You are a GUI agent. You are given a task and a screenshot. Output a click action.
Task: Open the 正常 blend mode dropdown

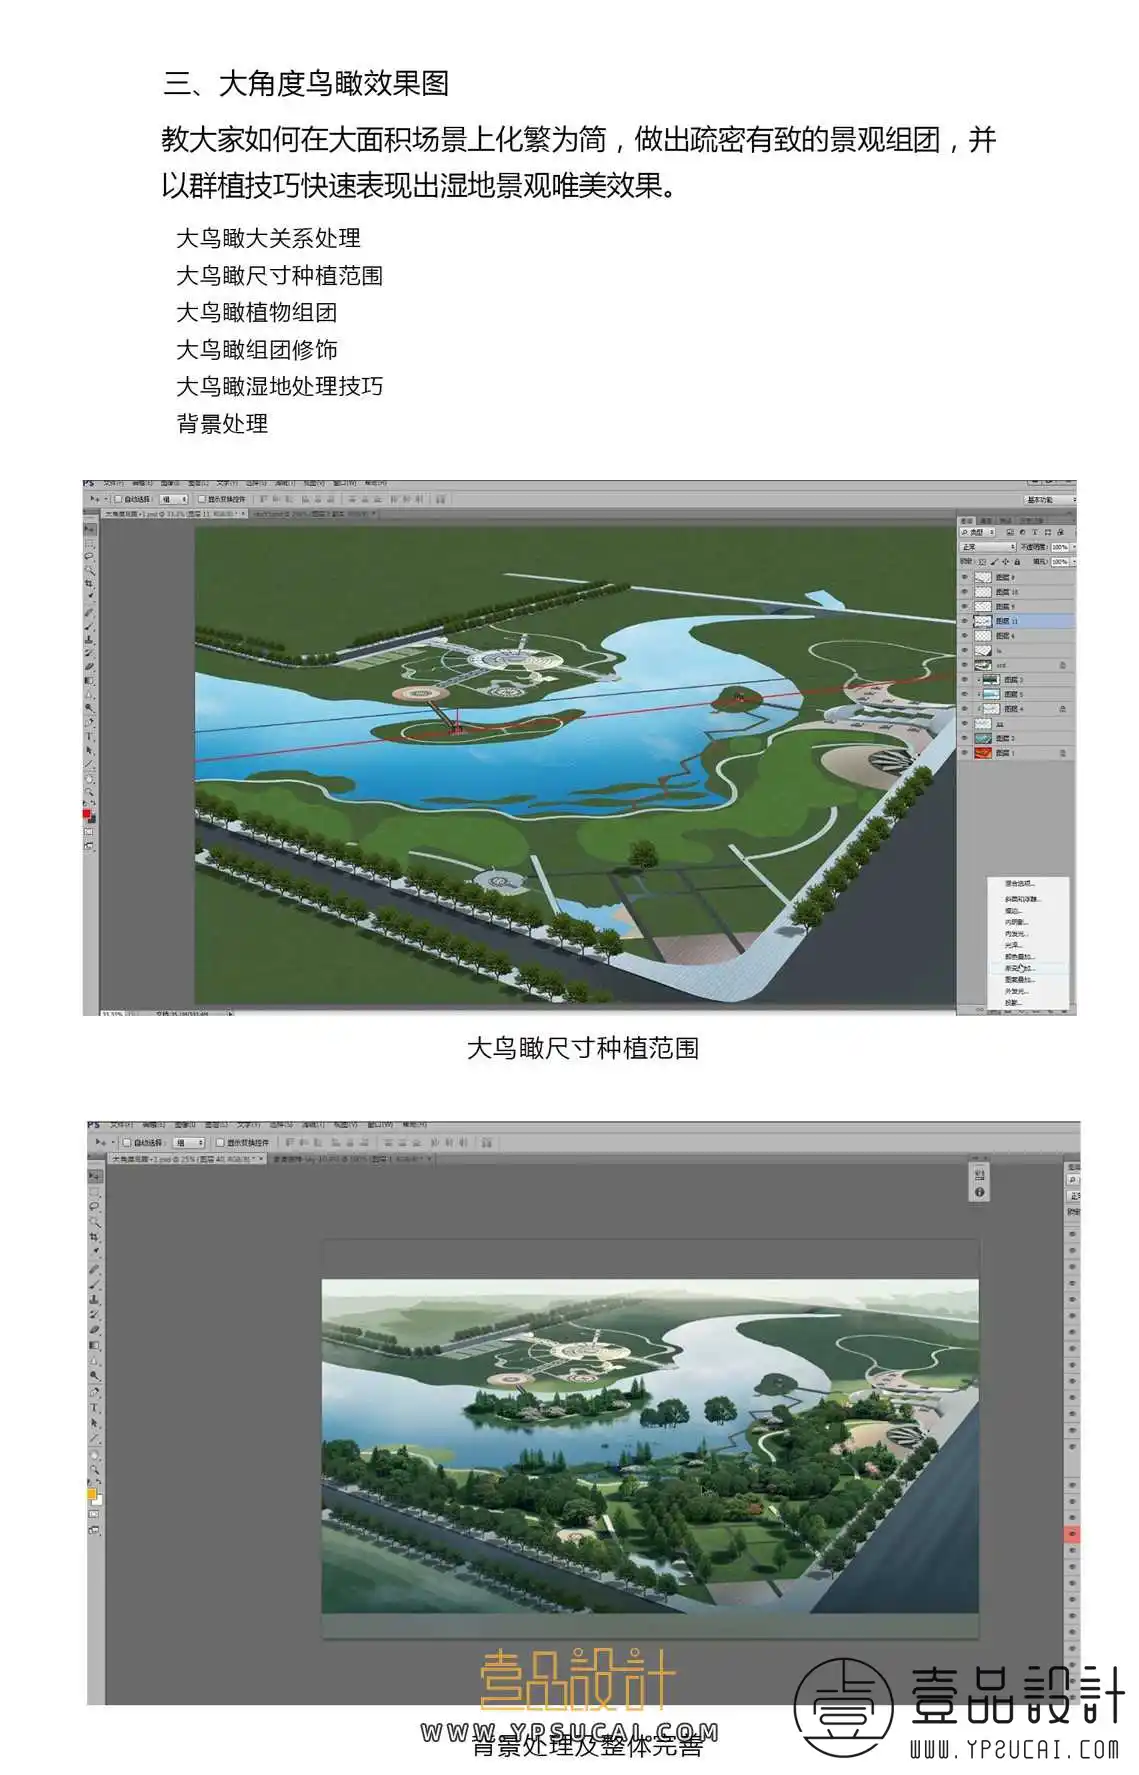pos(987,547)
